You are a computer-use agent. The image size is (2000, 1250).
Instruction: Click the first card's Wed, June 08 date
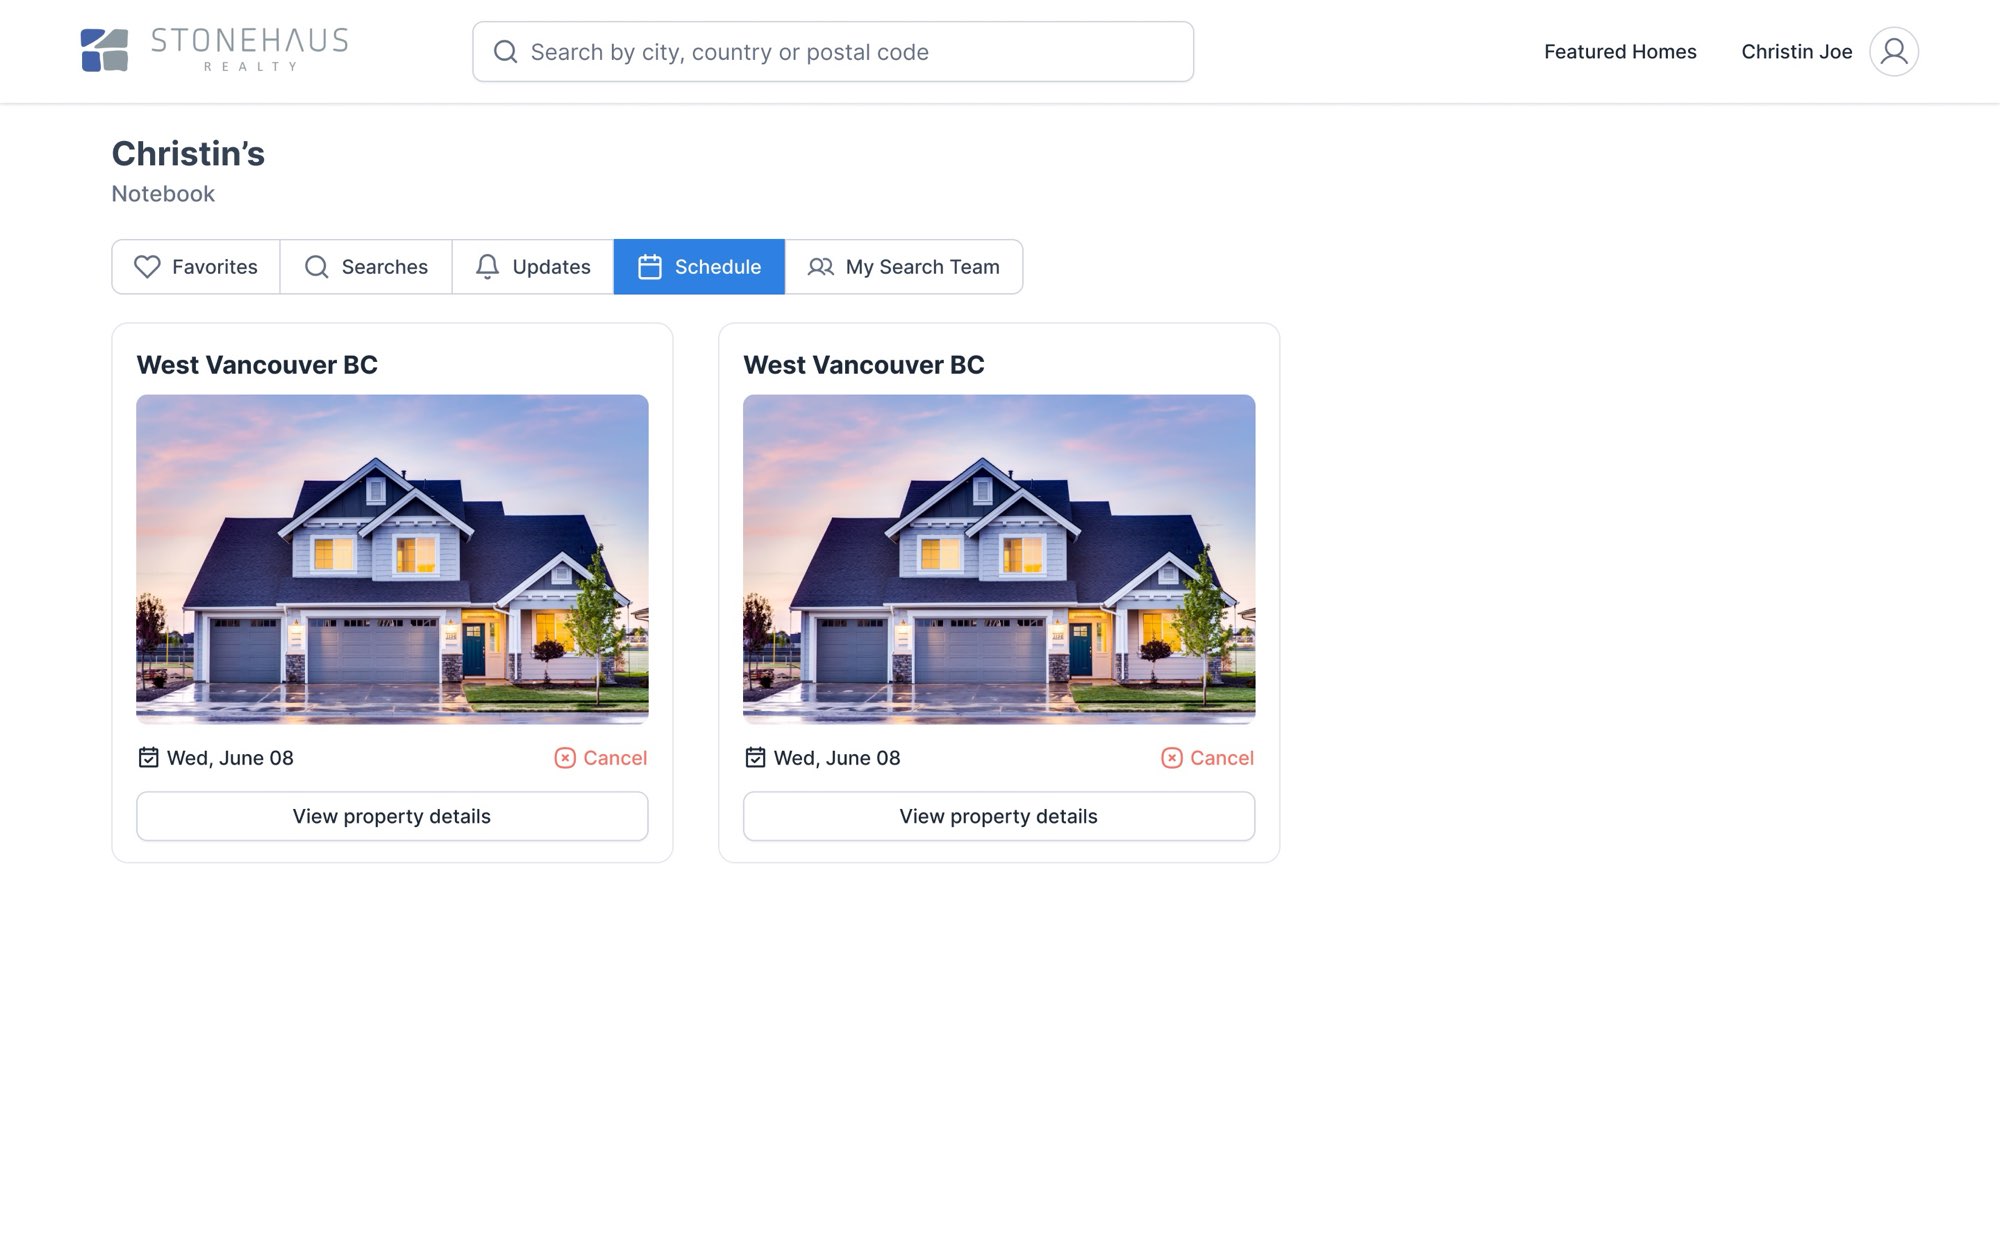pyautogui.click(x=230, y=758)
